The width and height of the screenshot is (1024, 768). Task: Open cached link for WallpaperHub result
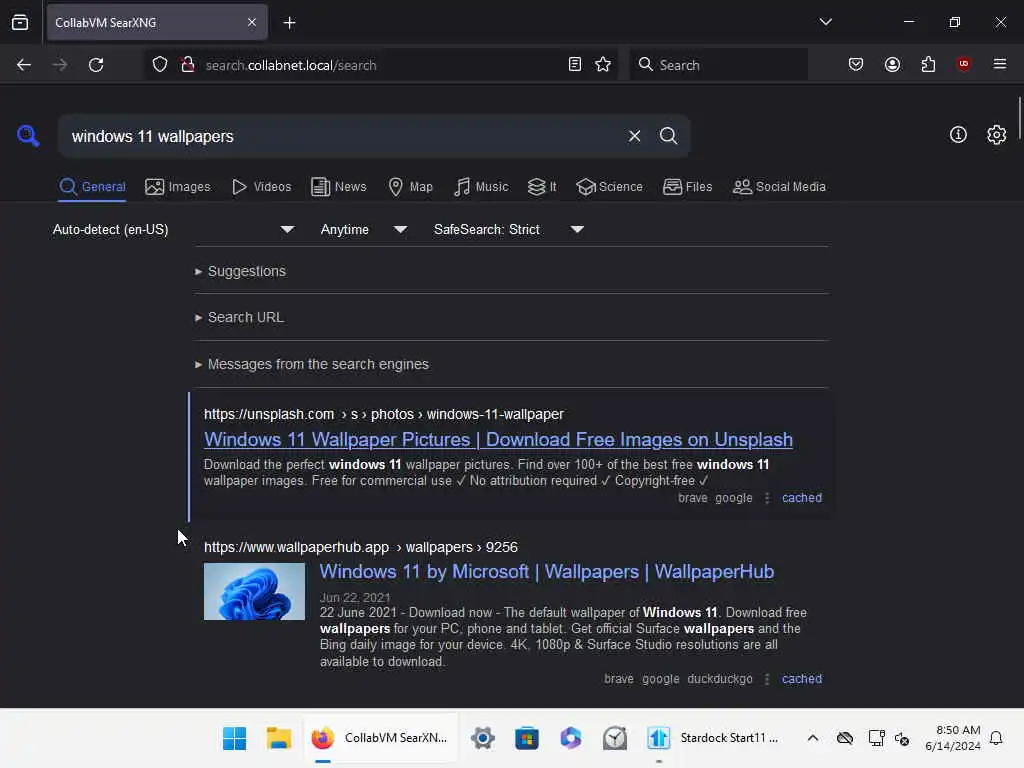801,679
